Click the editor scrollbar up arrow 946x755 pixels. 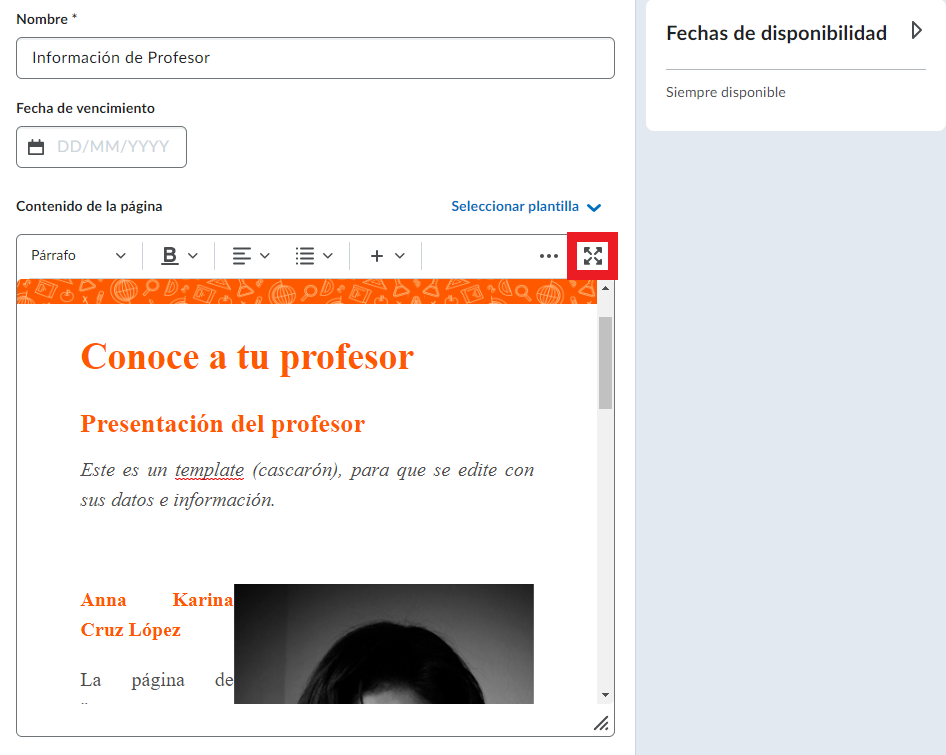pyautogui.click(x=605, y=289)
